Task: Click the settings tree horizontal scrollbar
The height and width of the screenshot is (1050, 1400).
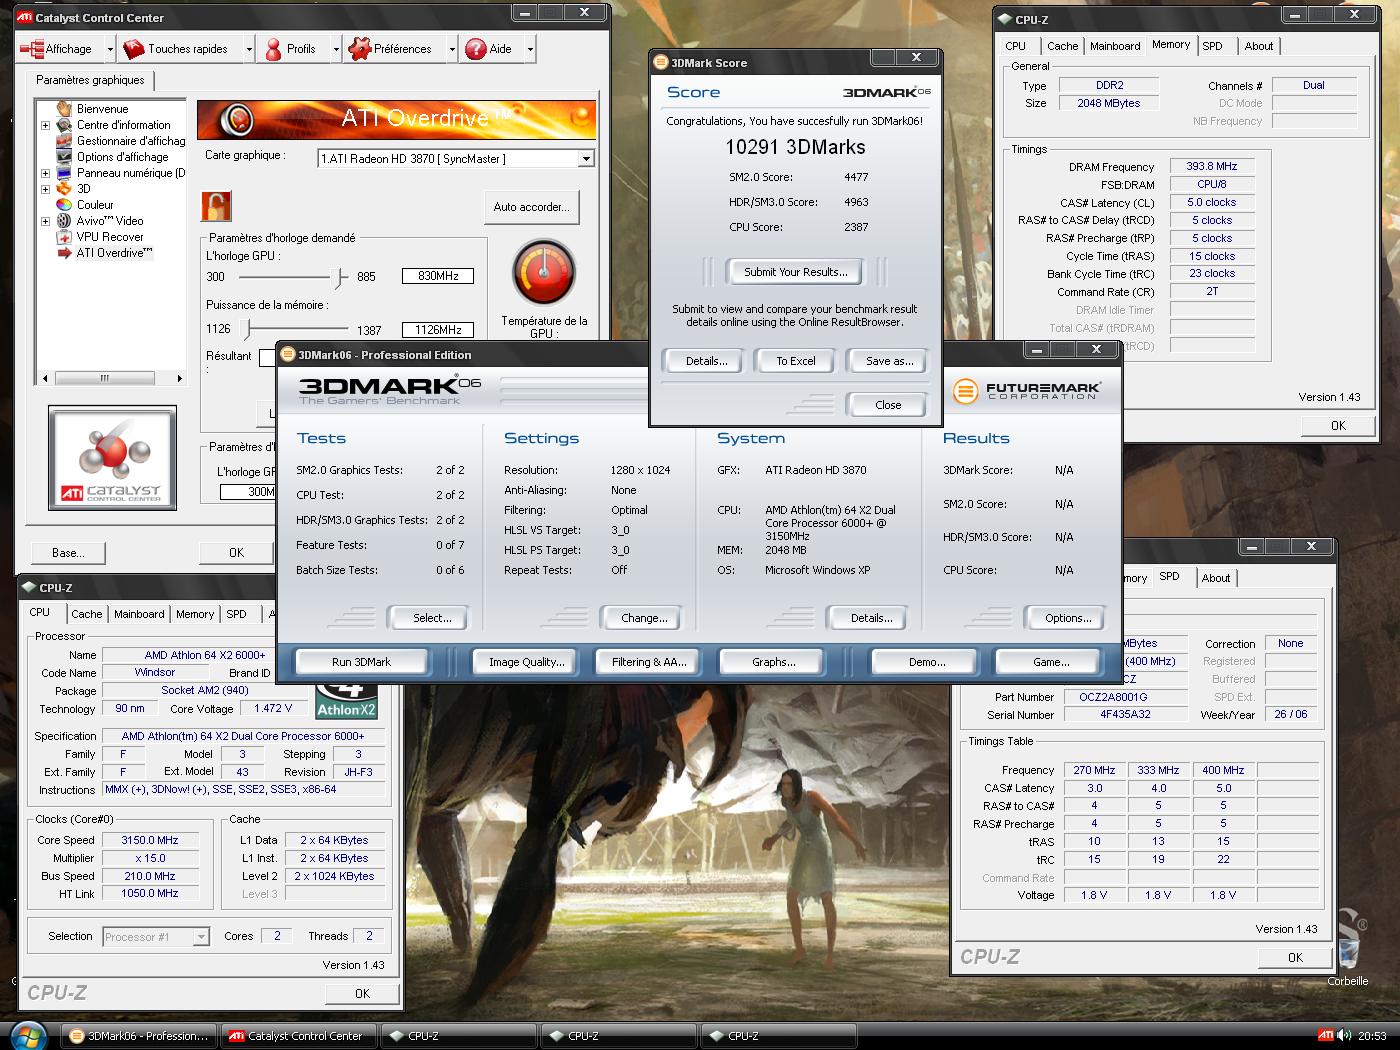Action: [111, 378]
